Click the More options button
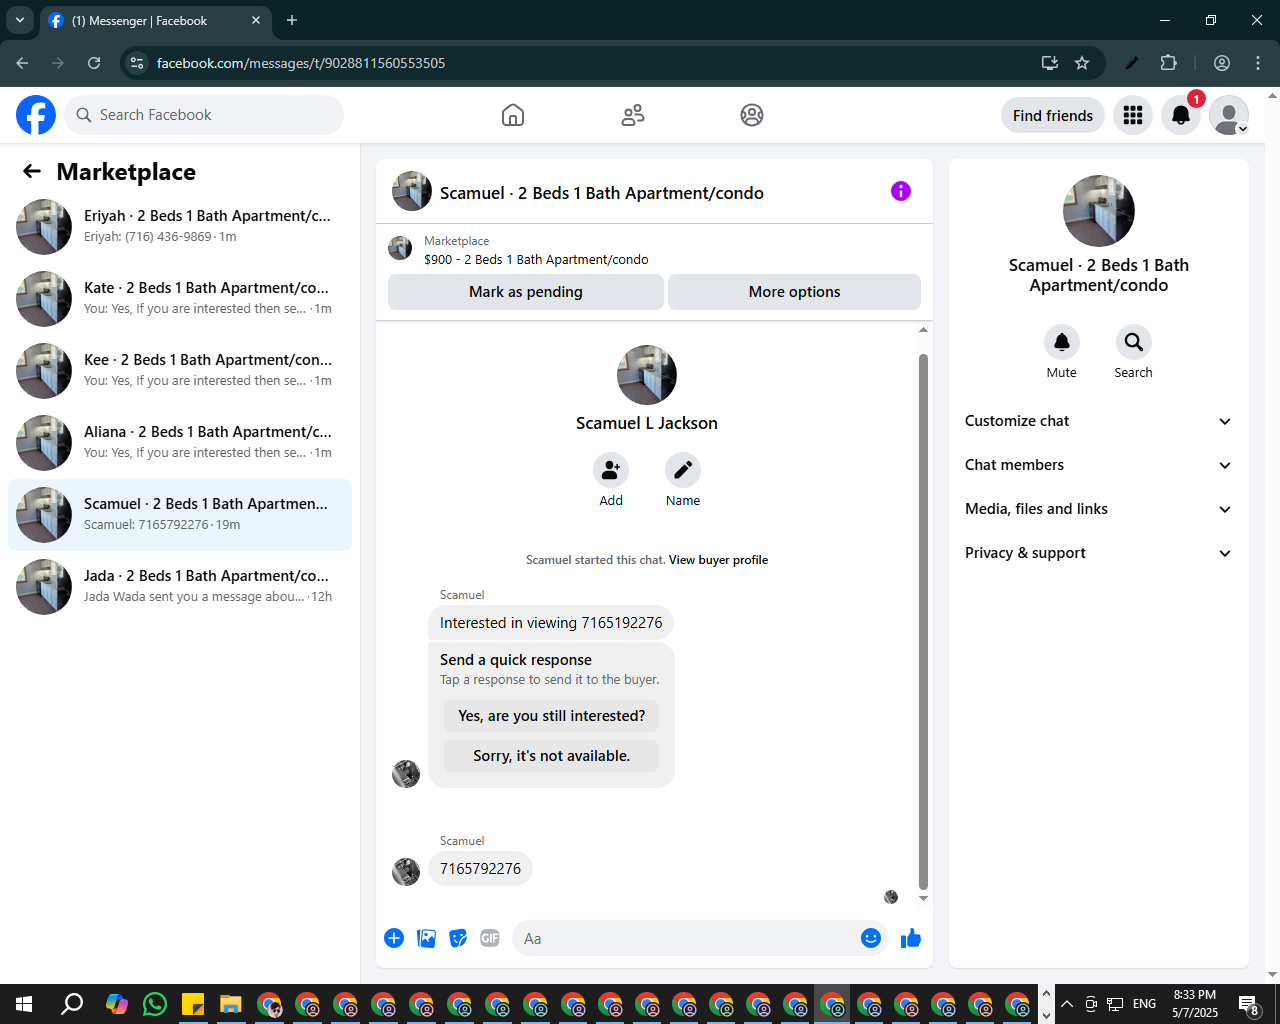Screen dimensions: 1280x1024 coord(794,292)
